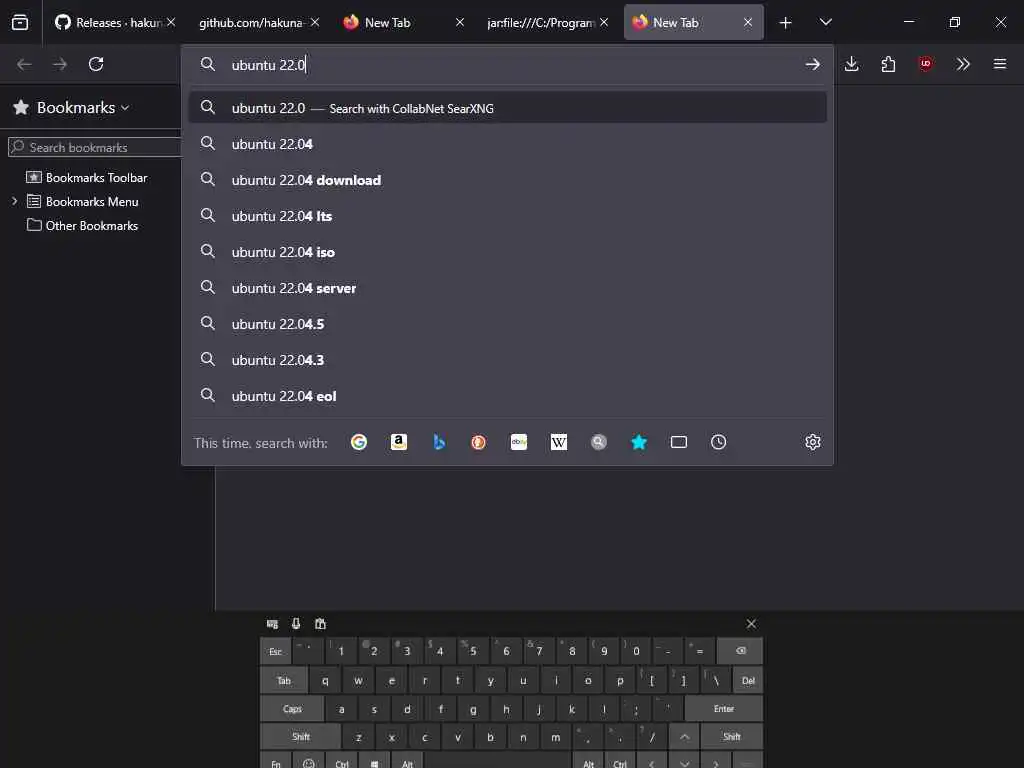The image size is (1024, 768).
Task: Search in history via clock icon
Action: click(x=718, y=442)
